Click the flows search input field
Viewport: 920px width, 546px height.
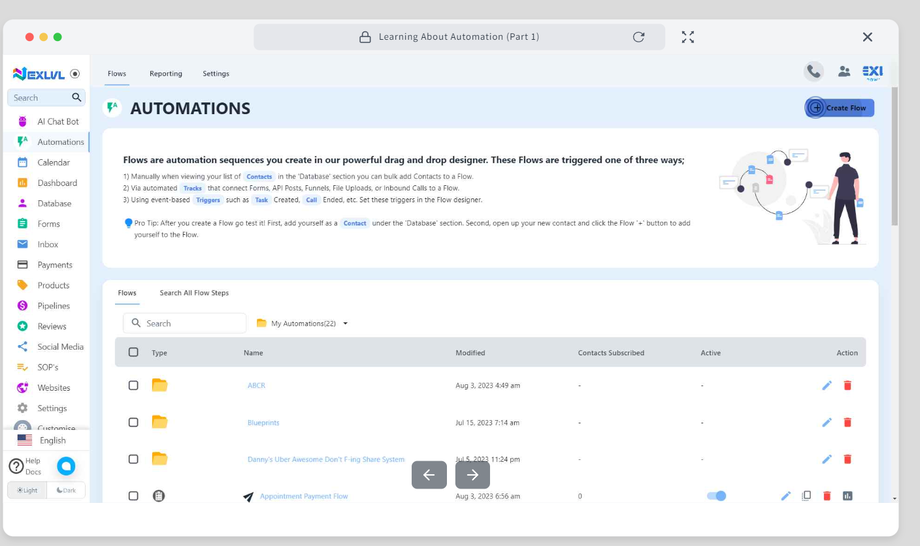click(192, 323)
